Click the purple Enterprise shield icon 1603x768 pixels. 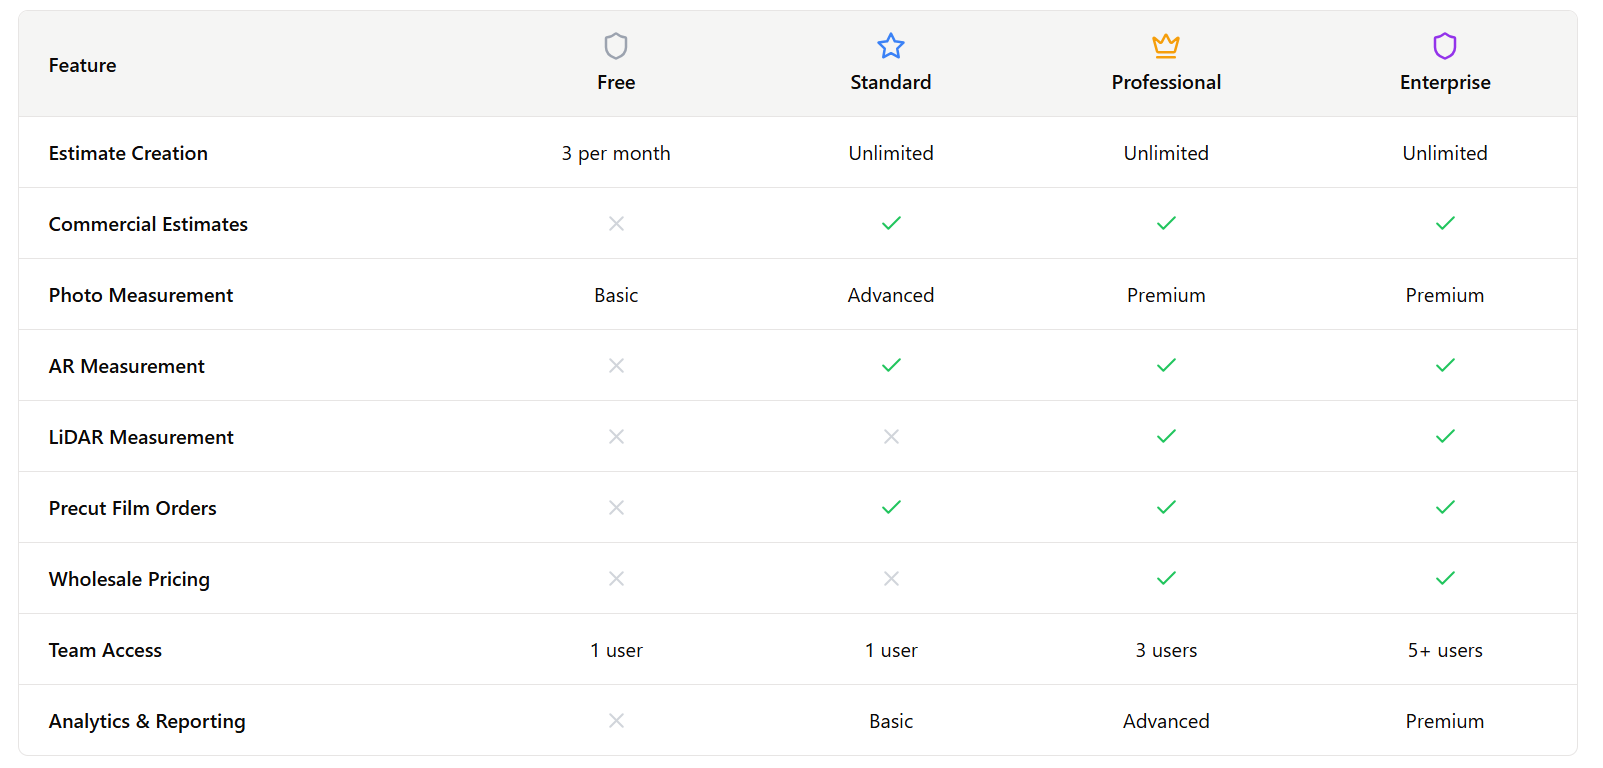(1445, 46)
